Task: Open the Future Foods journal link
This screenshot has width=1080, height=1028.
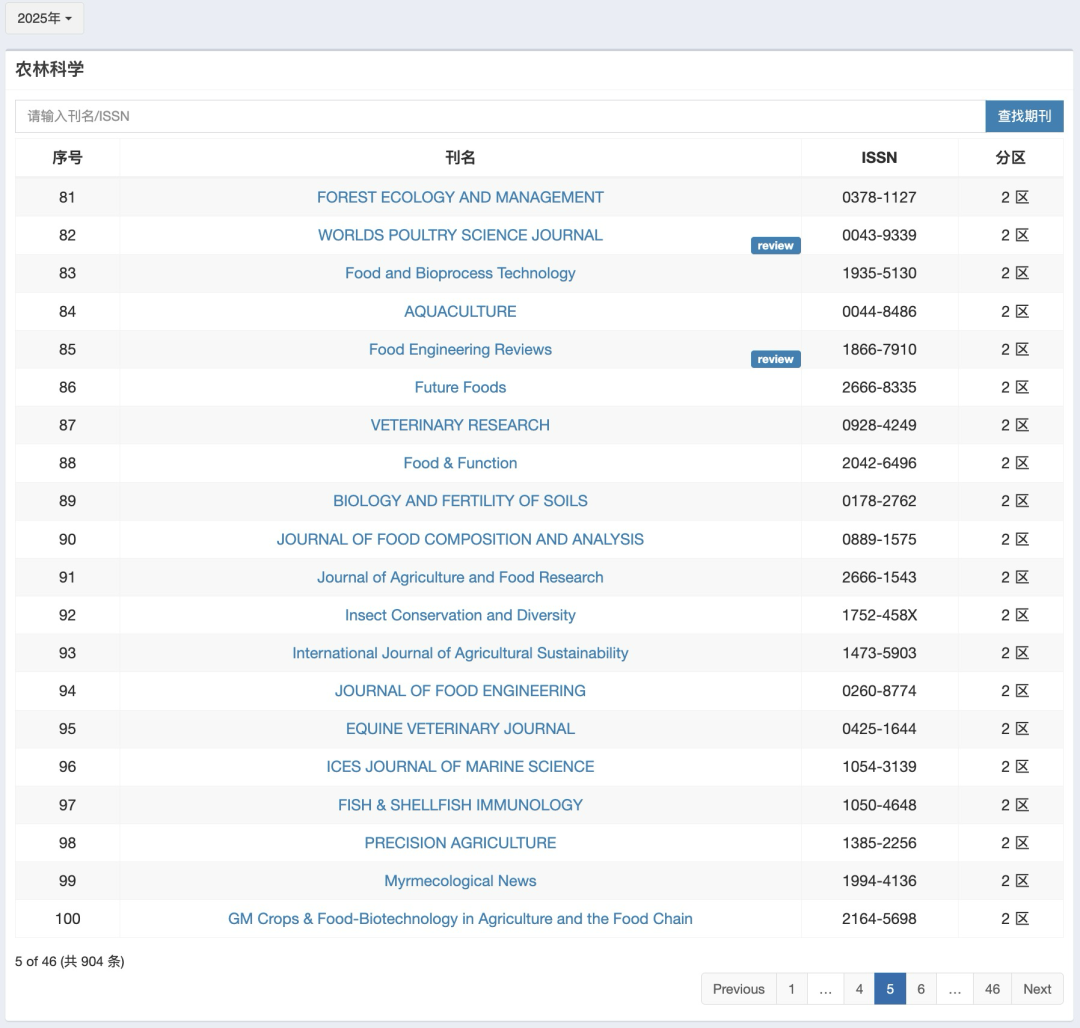Action: coord(460,387)
